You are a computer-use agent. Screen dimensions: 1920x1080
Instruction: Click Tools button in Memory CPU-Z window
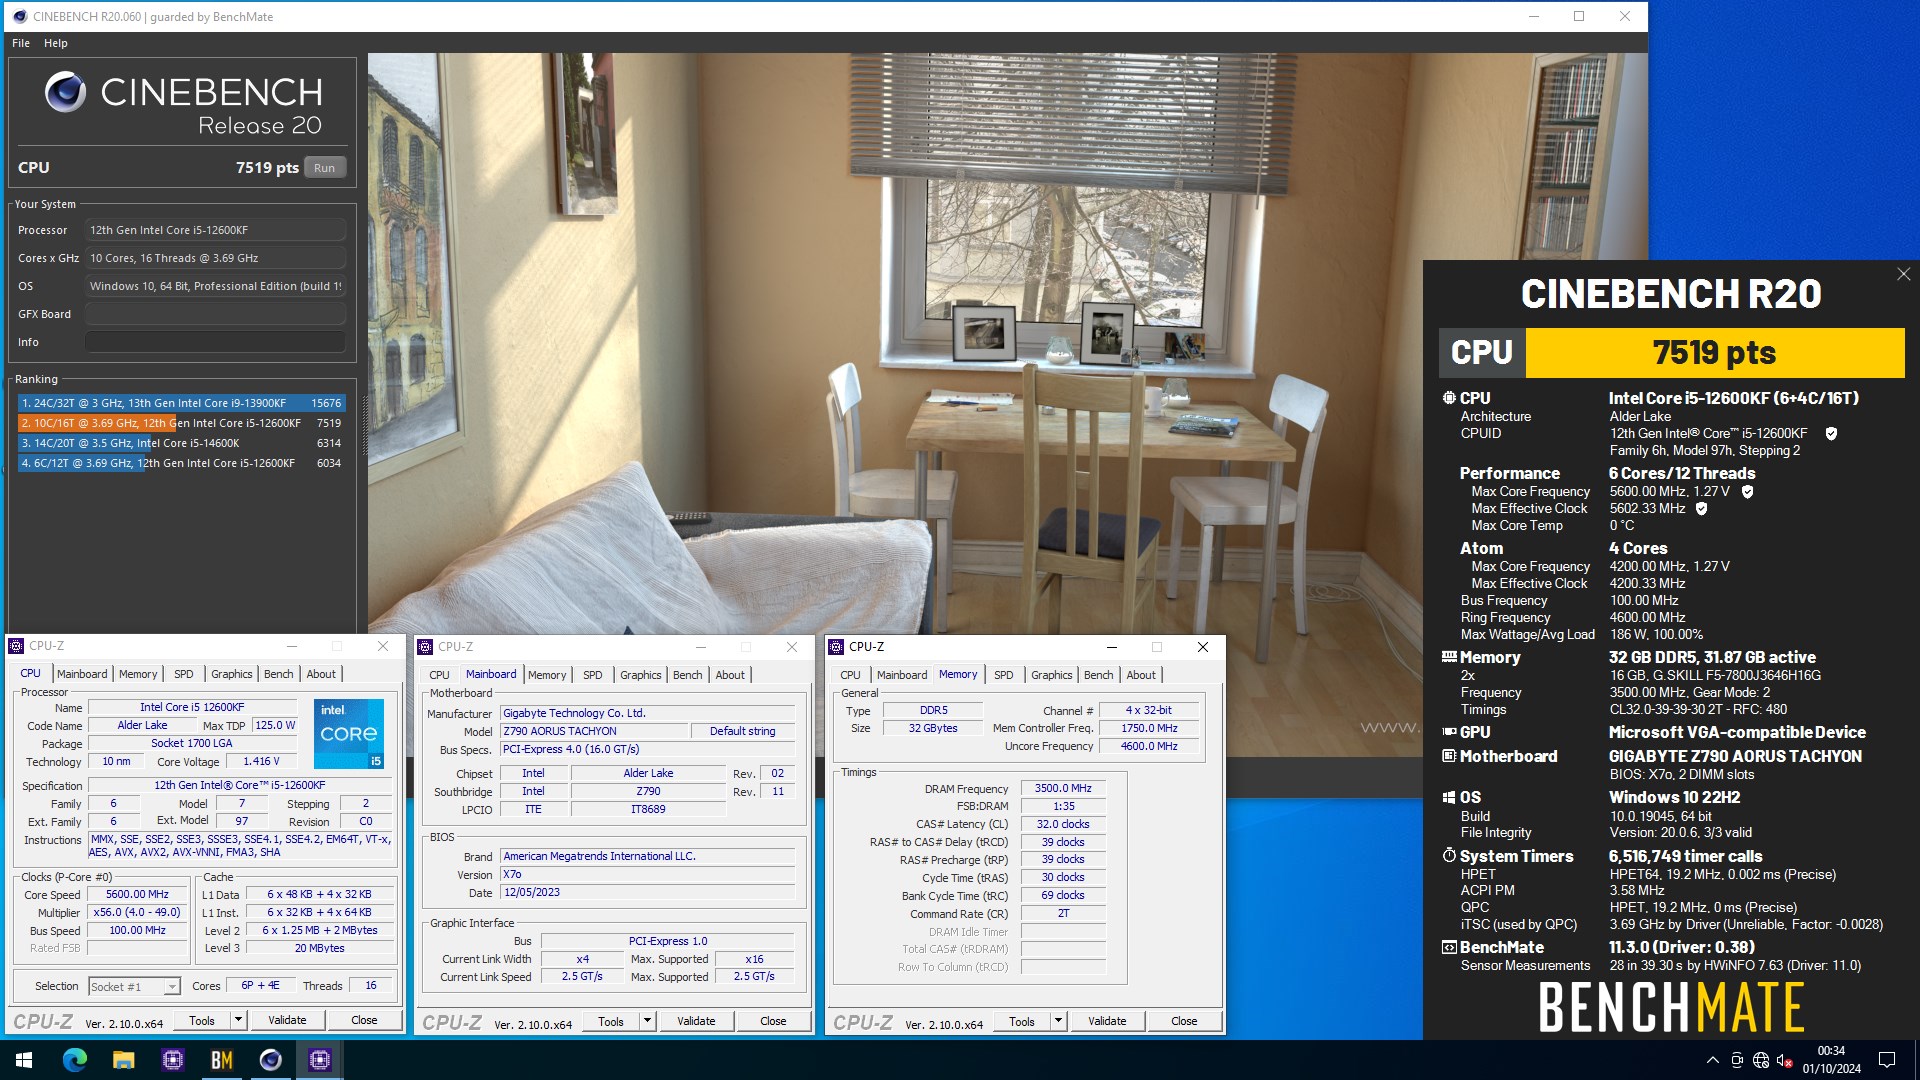1022,1021
